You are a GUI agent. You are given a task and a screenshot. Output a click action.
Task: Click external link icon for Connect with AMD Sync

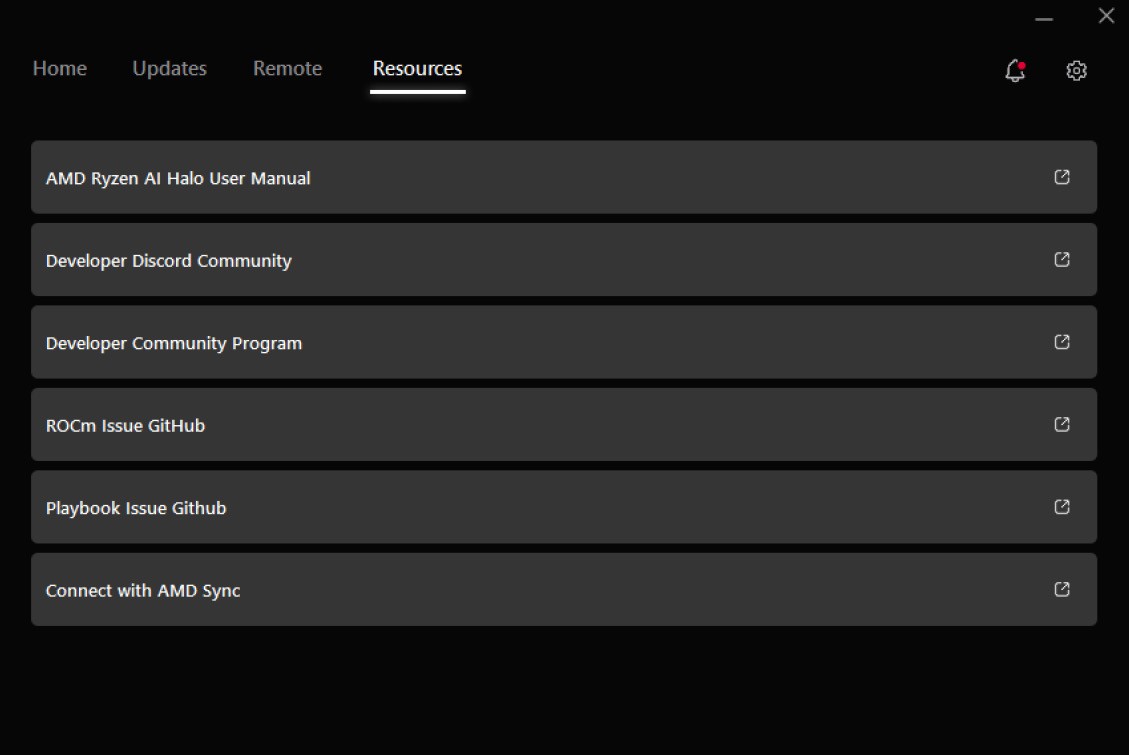point(1062,589)
